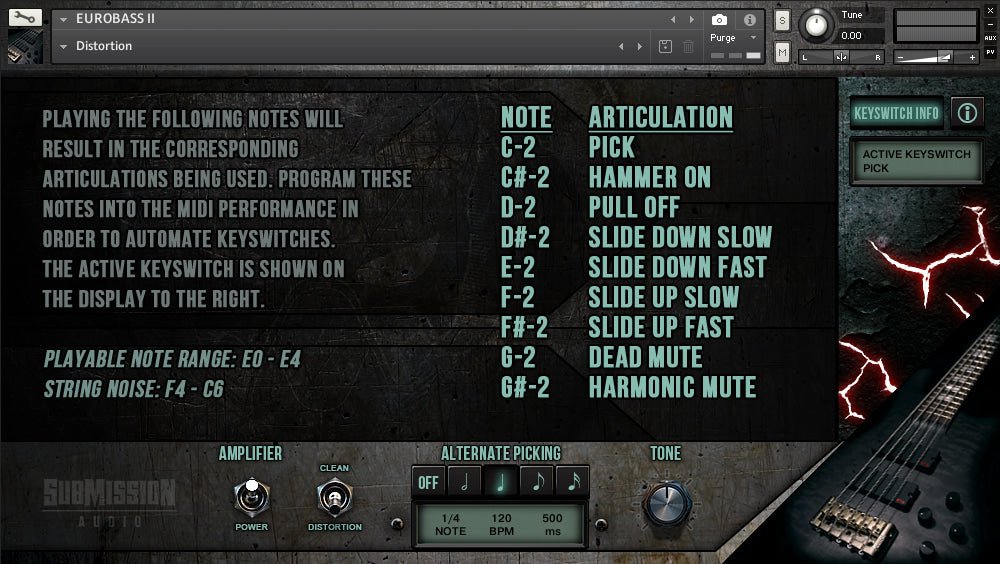
Task: Toggle the amplifier Power switch
Action: click(251, 496)
